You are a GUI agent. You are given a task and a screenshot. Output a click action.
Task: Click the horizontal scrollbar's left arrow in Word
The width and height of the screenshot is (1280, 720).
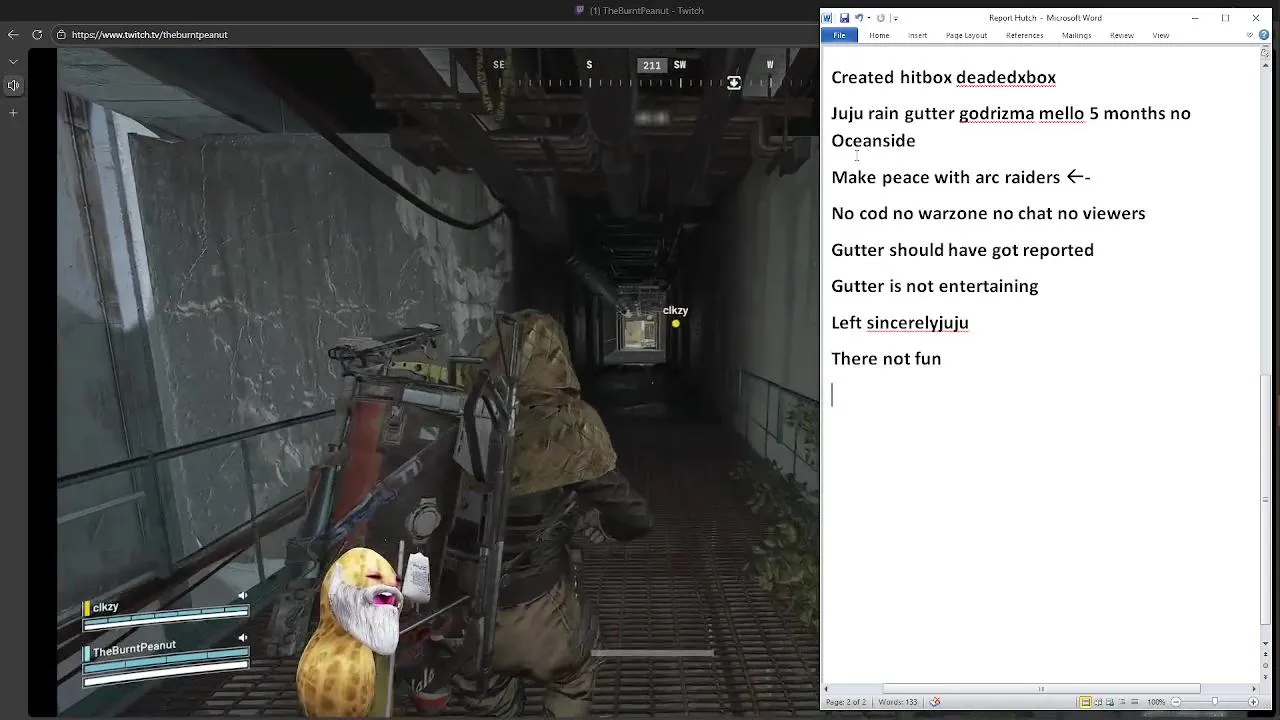pyautogui.click(x=827, y=688)
